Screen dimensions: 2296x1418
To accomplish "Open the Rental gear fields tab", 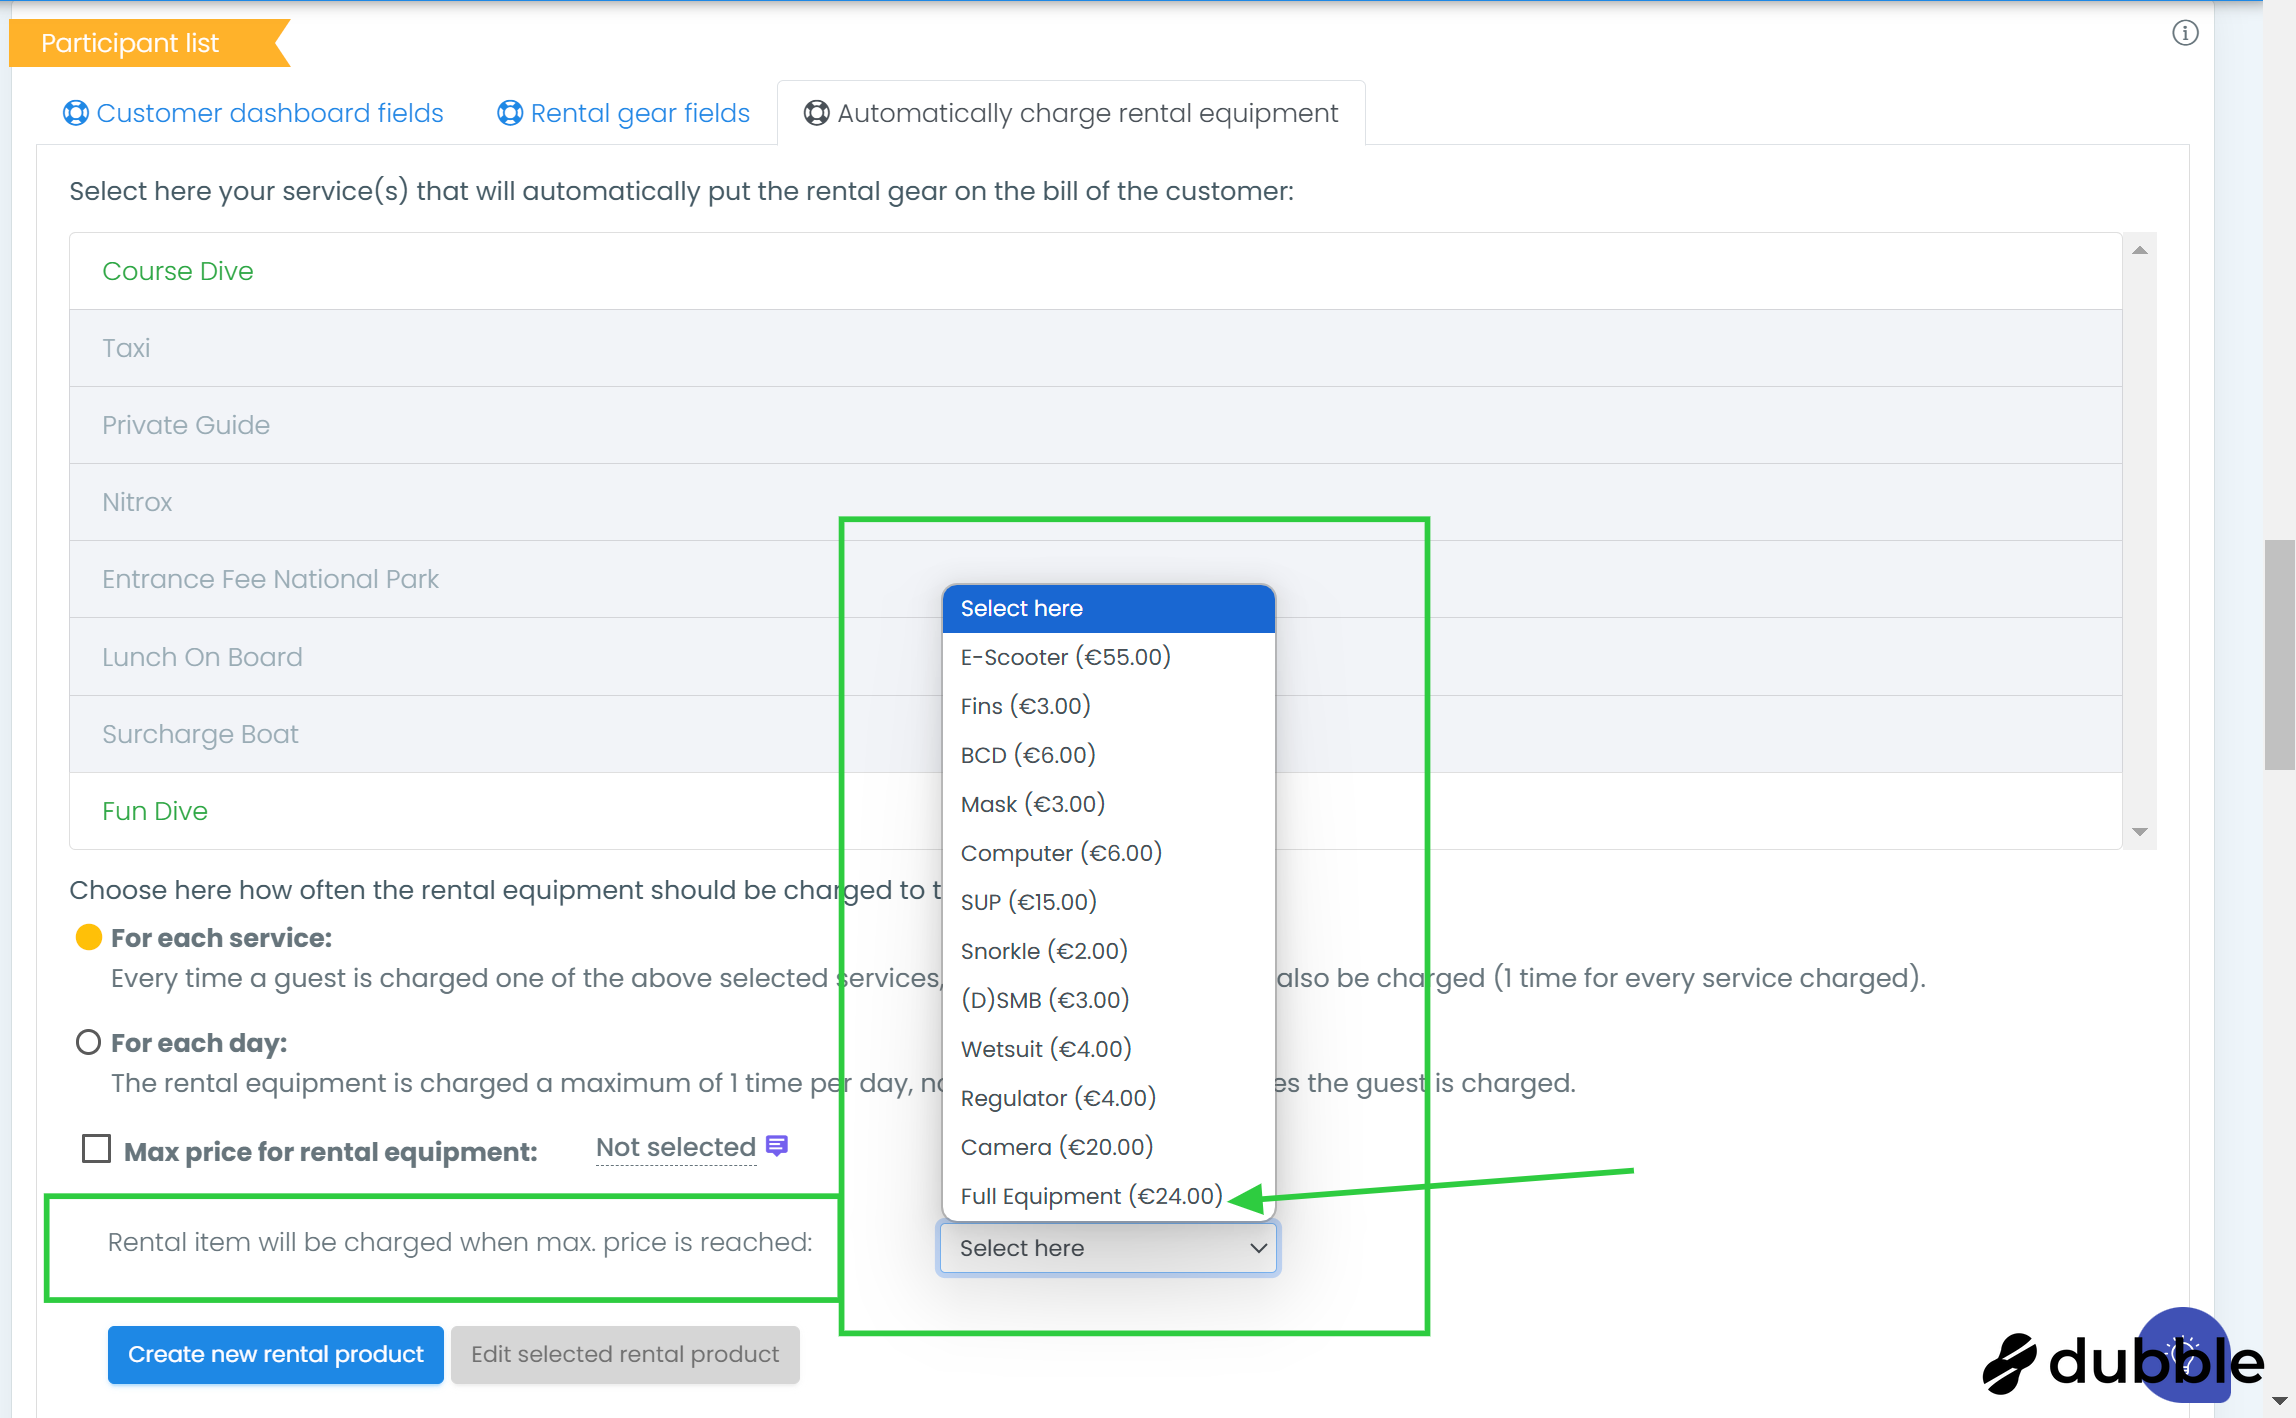I will pyautogui.click(x=640, y=113).
